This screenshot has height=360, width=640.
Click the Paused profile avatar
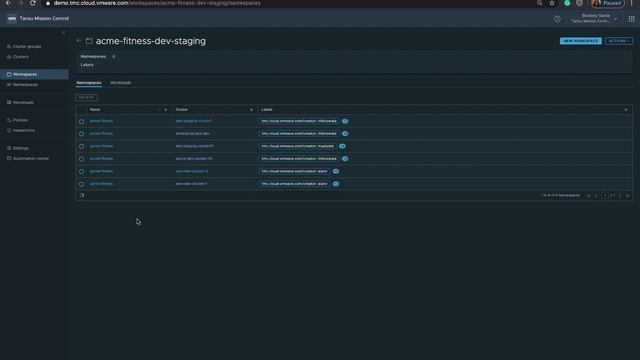click(x=607, y=3)
